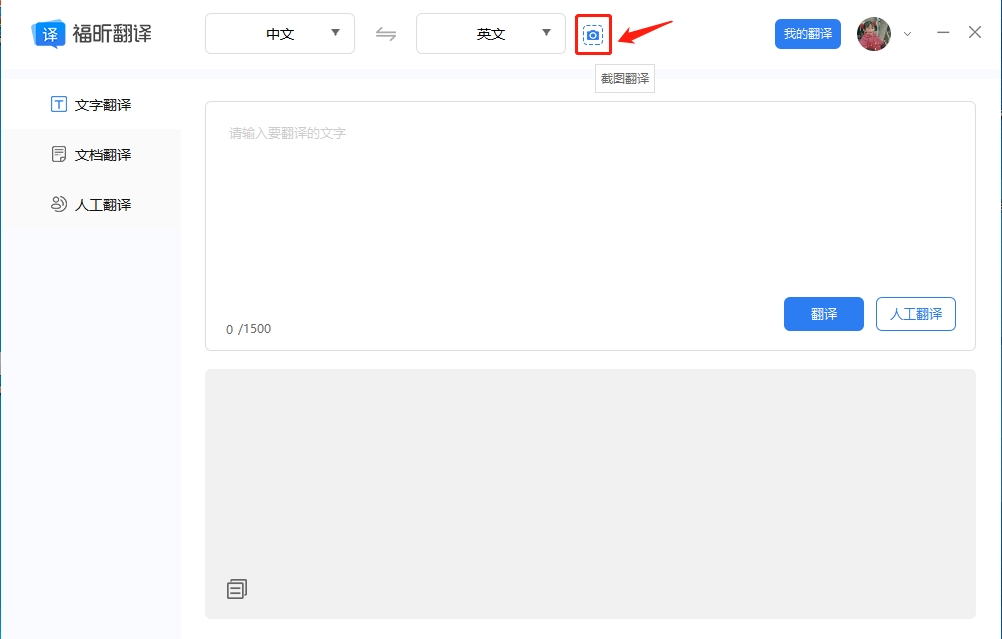Click the blue 翻译 button
Screen dimensions: 1002x639
point(823,314)
